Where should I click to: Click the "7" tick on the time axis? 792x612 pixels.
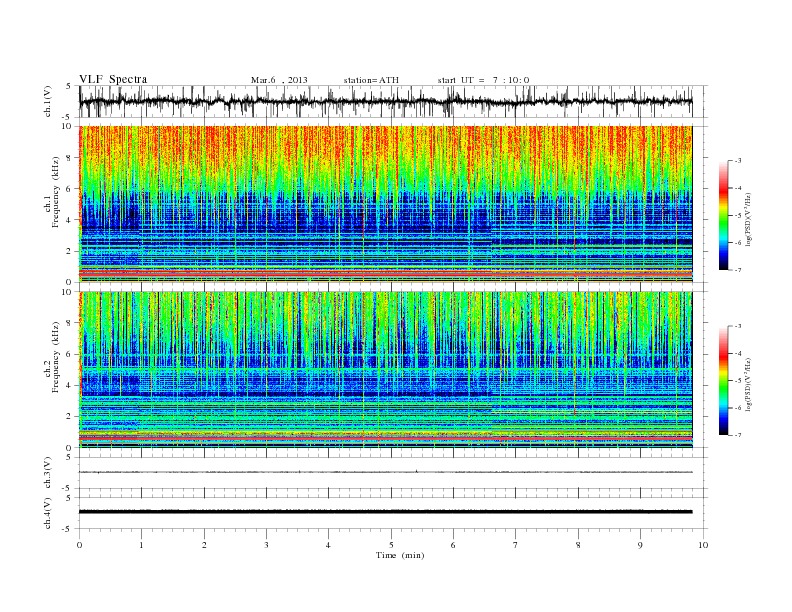point(515,545)
